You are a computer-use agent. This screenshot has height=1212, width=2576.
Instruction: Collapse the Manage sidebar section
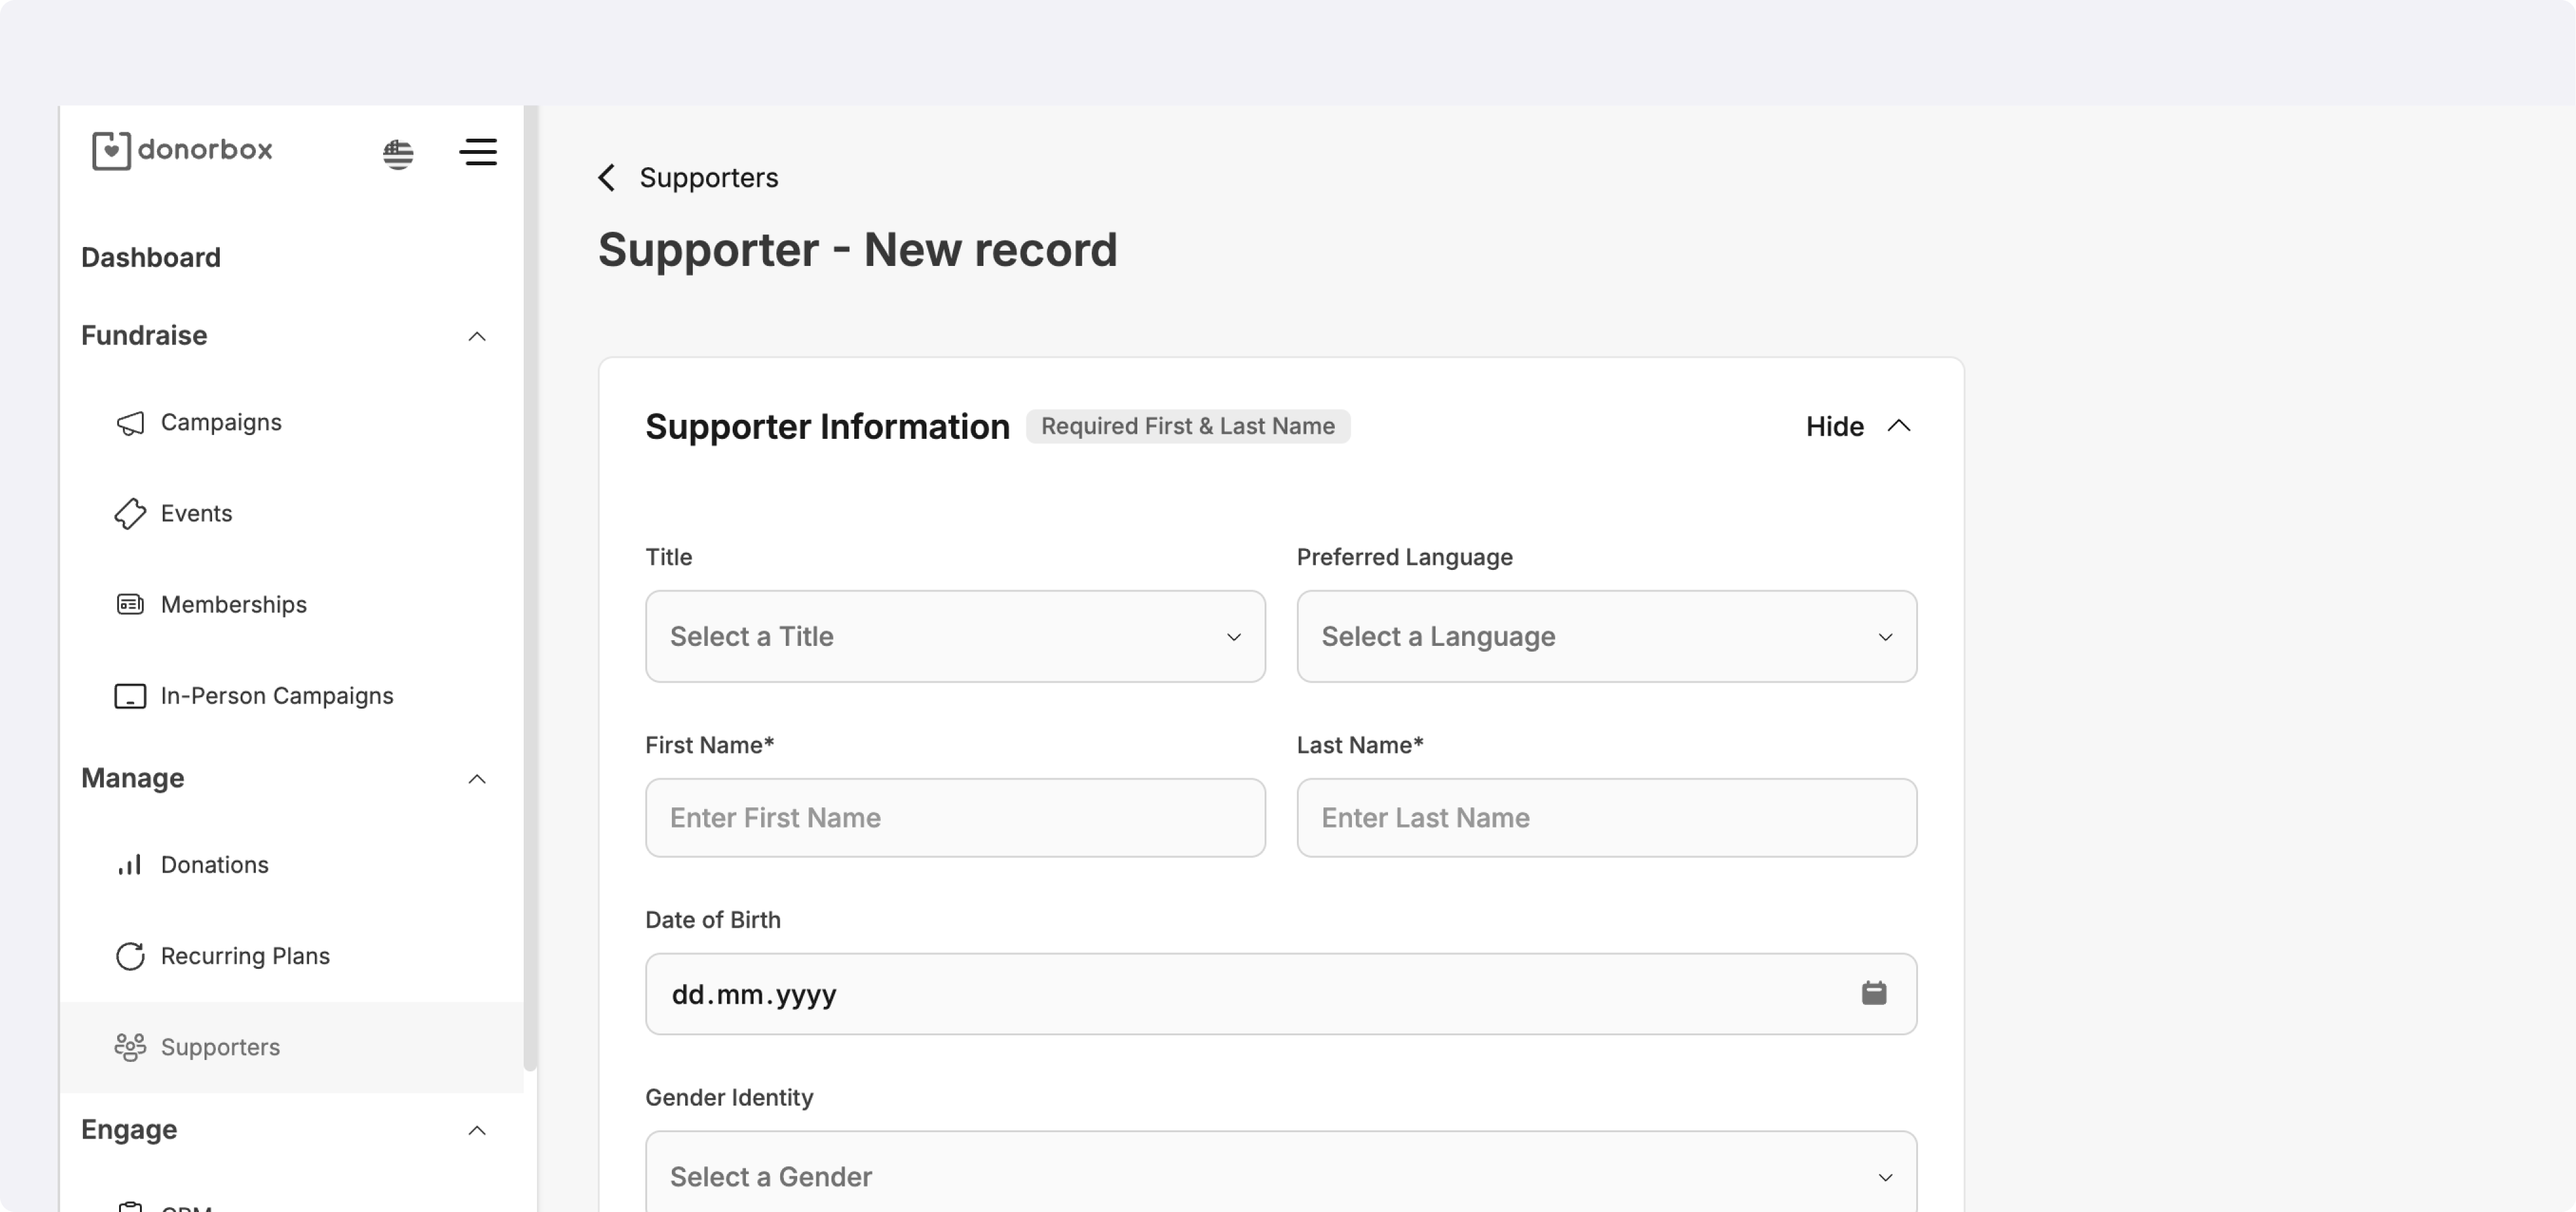(x=477, y=779)
